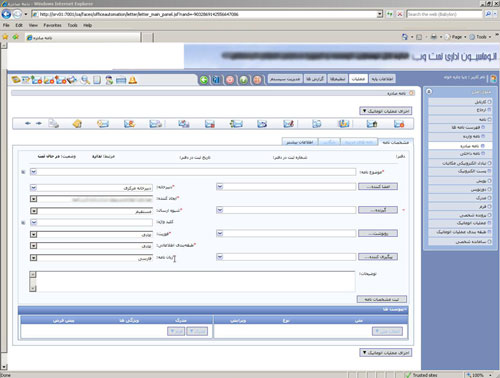The image size is (500, 378).
Task: Click the green back arrow icon
Action: (204, 80)
